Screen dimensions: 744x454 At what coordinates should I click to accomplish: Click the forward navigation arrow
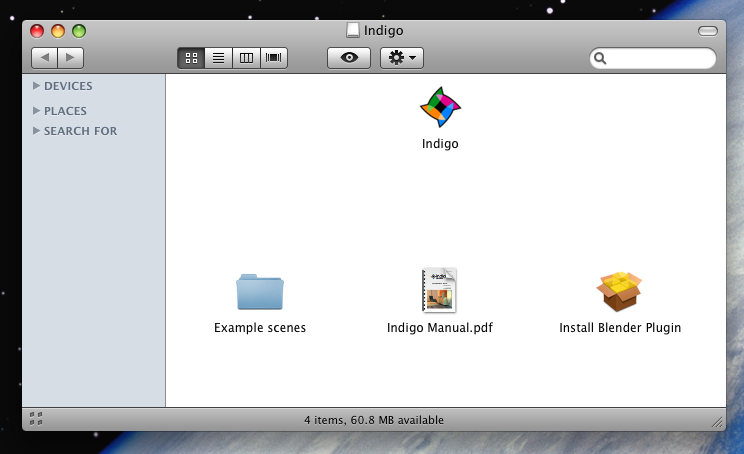click(70, 58)
